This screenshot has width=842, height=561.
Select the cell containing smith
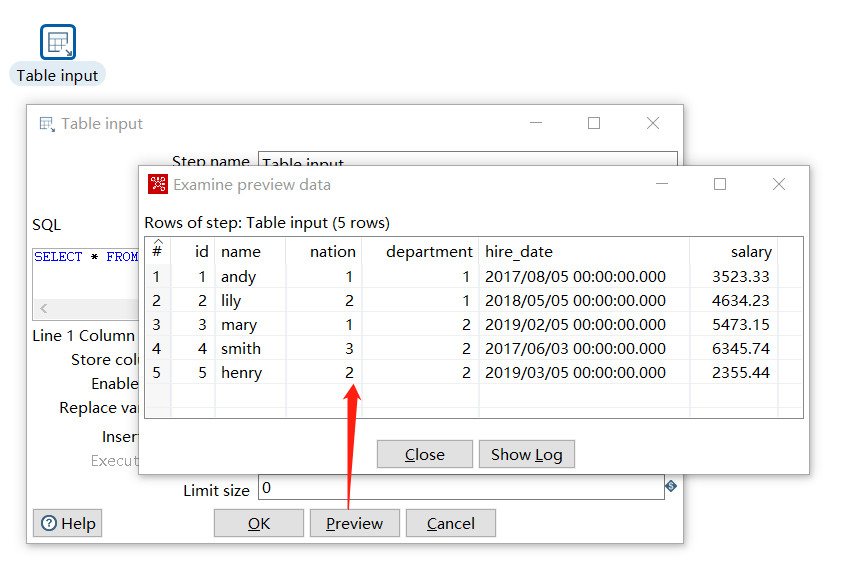(x=241, y=348)
